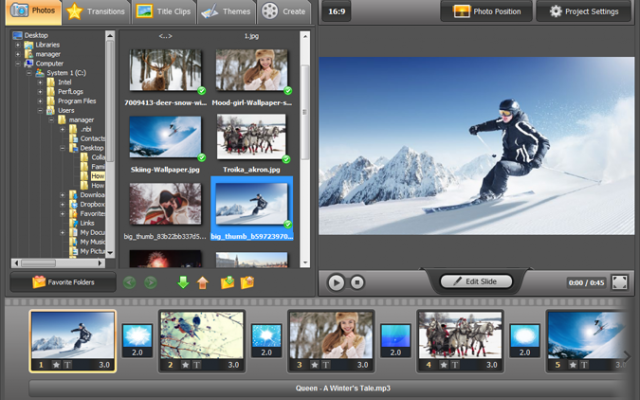Screen dimensions: 640x400
Task: Select slide 2 bird in timeline
Action: (202, 341)
